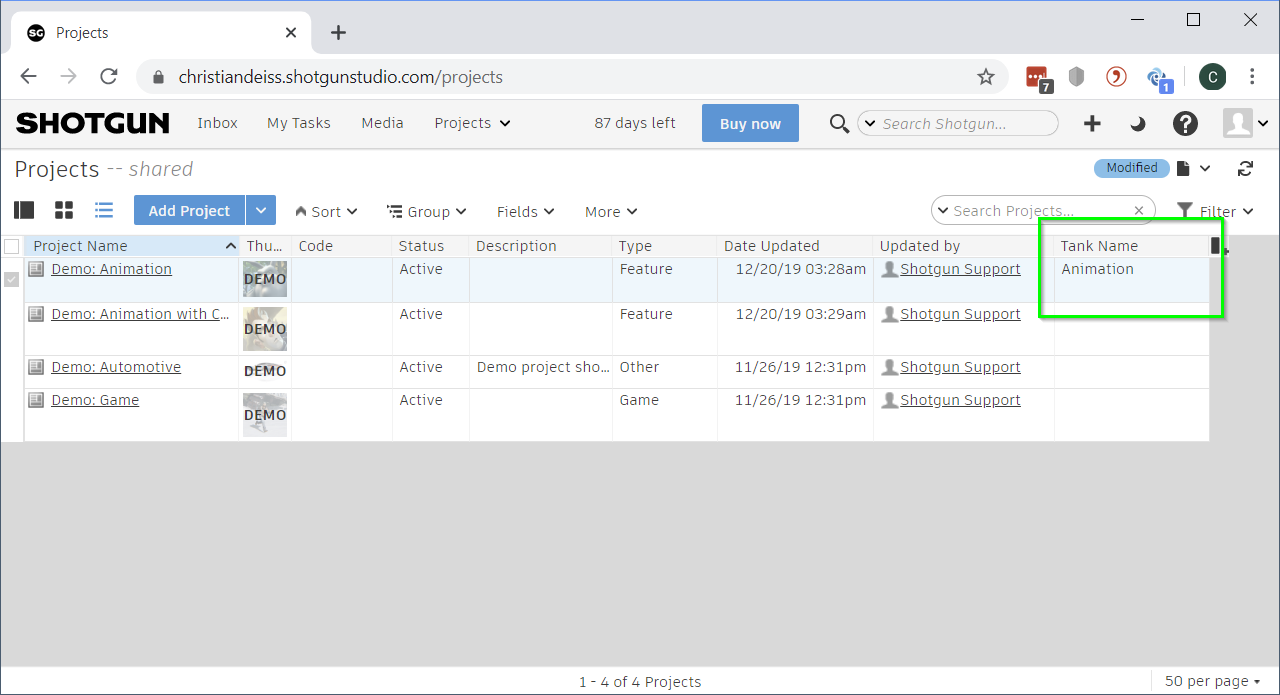Switch to list view mode

pos(104,210)
